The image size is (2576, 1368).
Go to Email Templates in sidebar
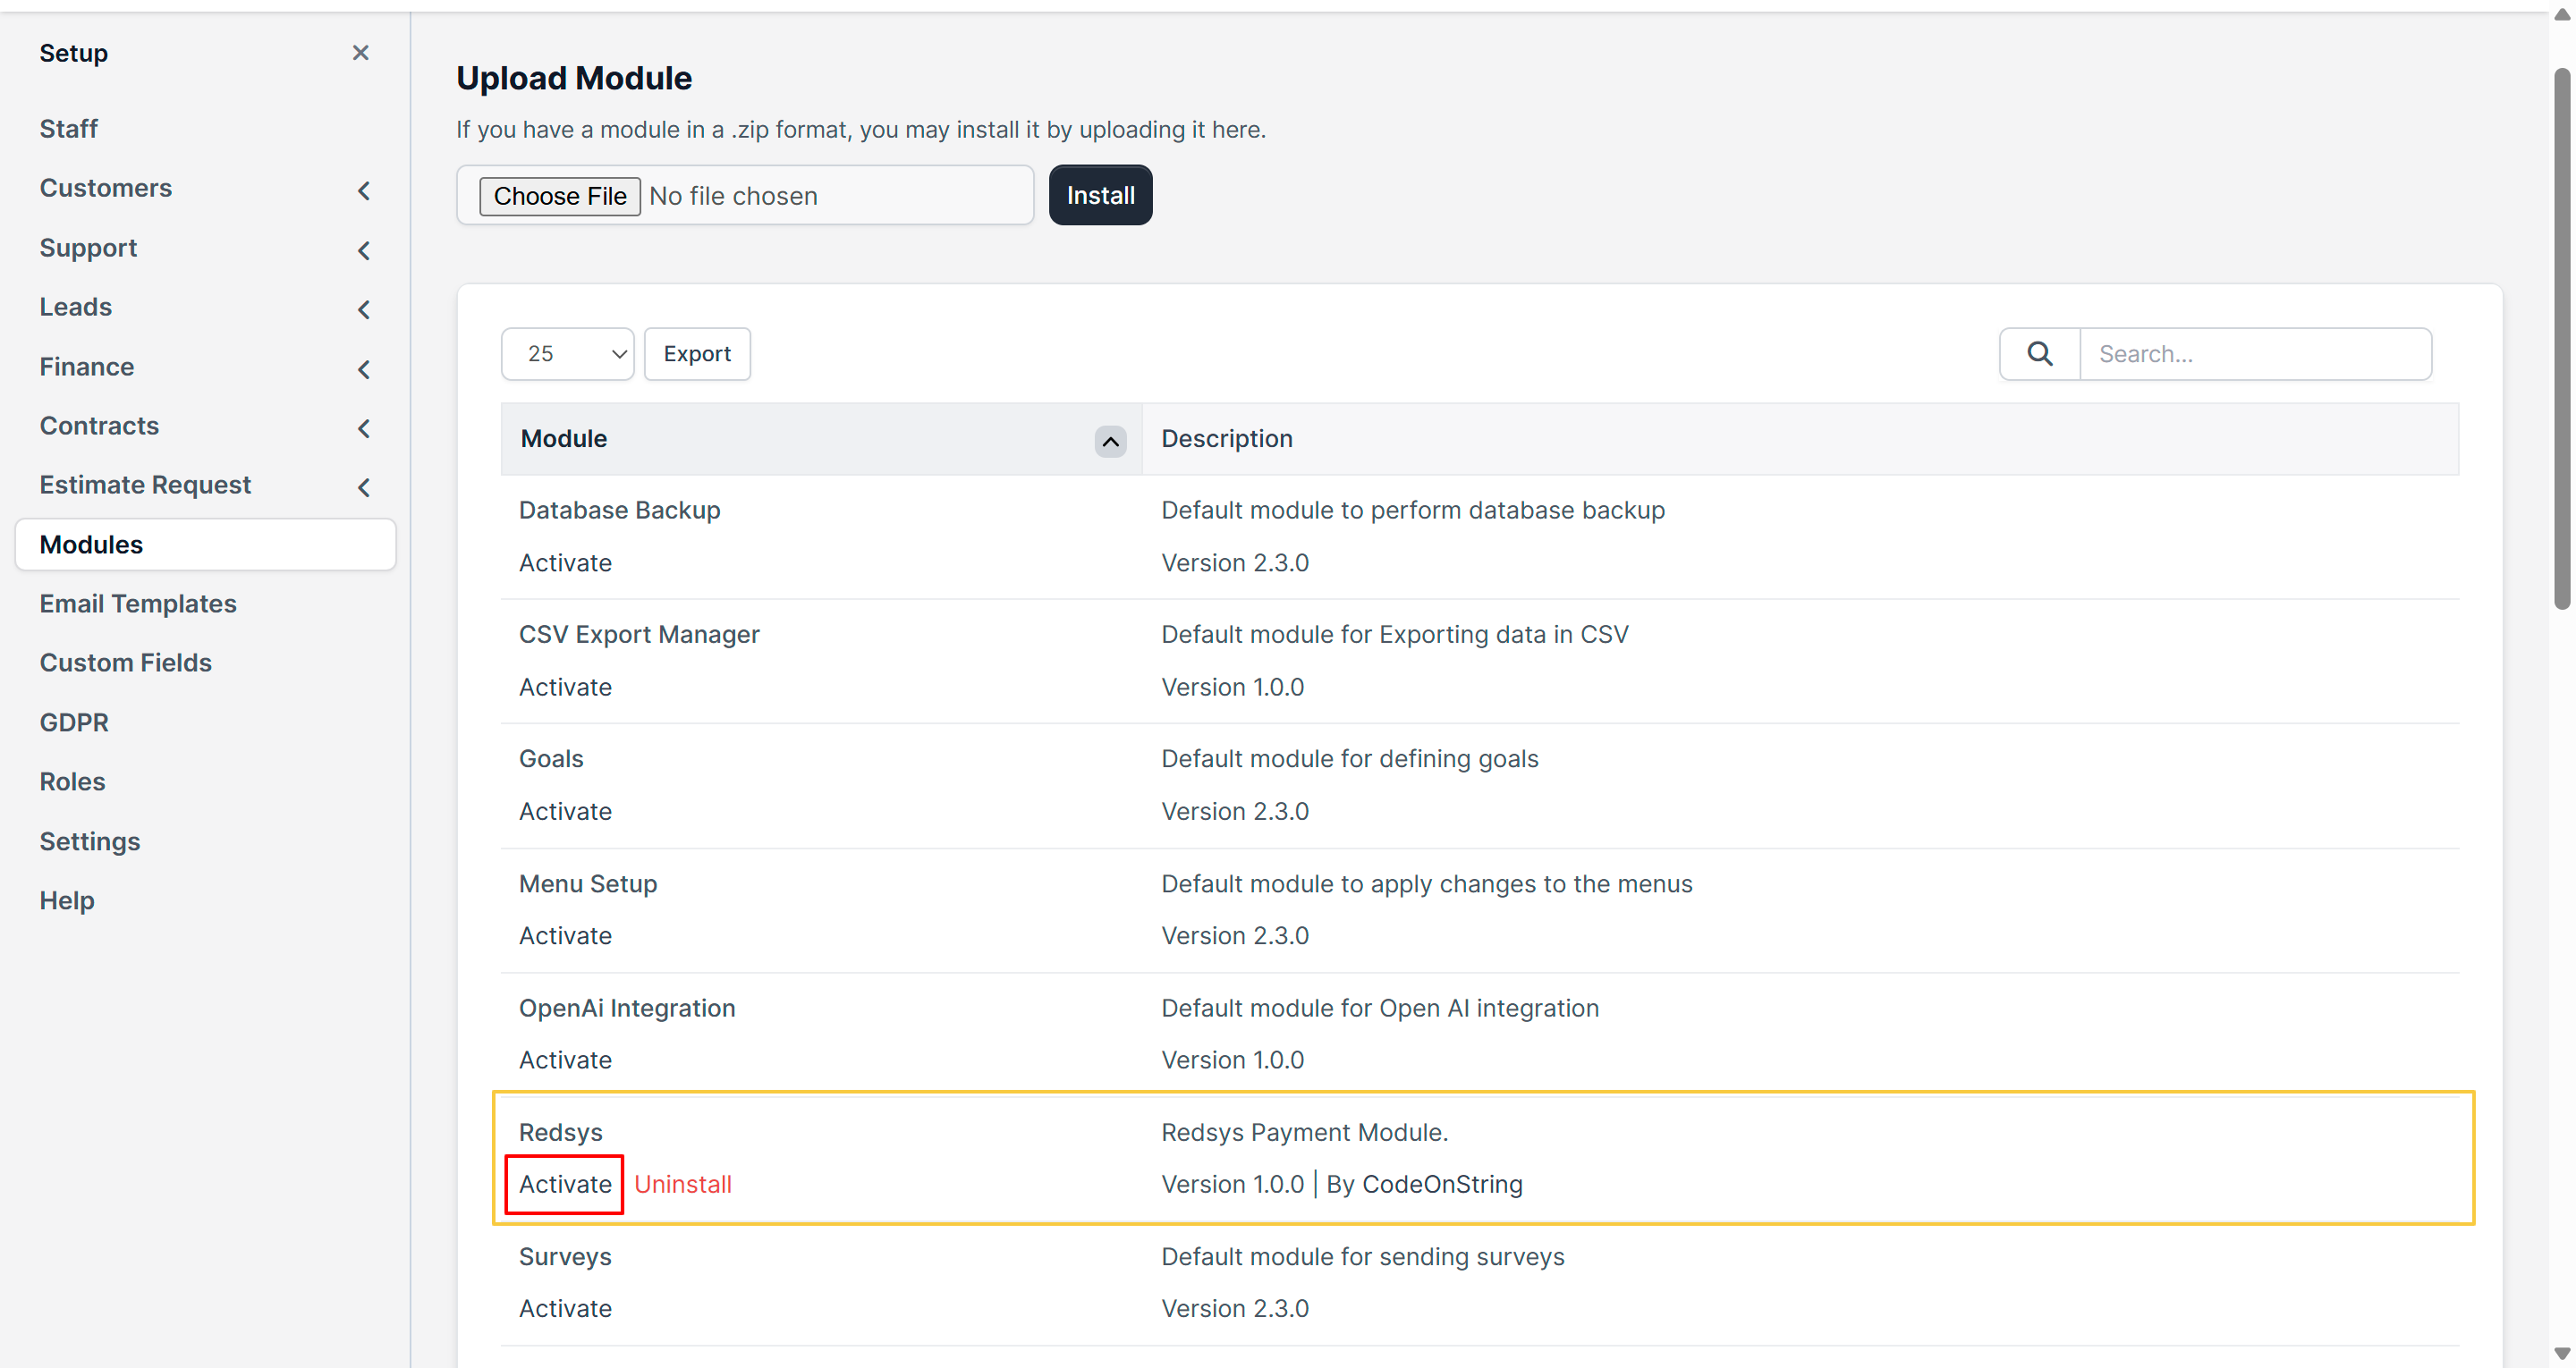(138, 603)
